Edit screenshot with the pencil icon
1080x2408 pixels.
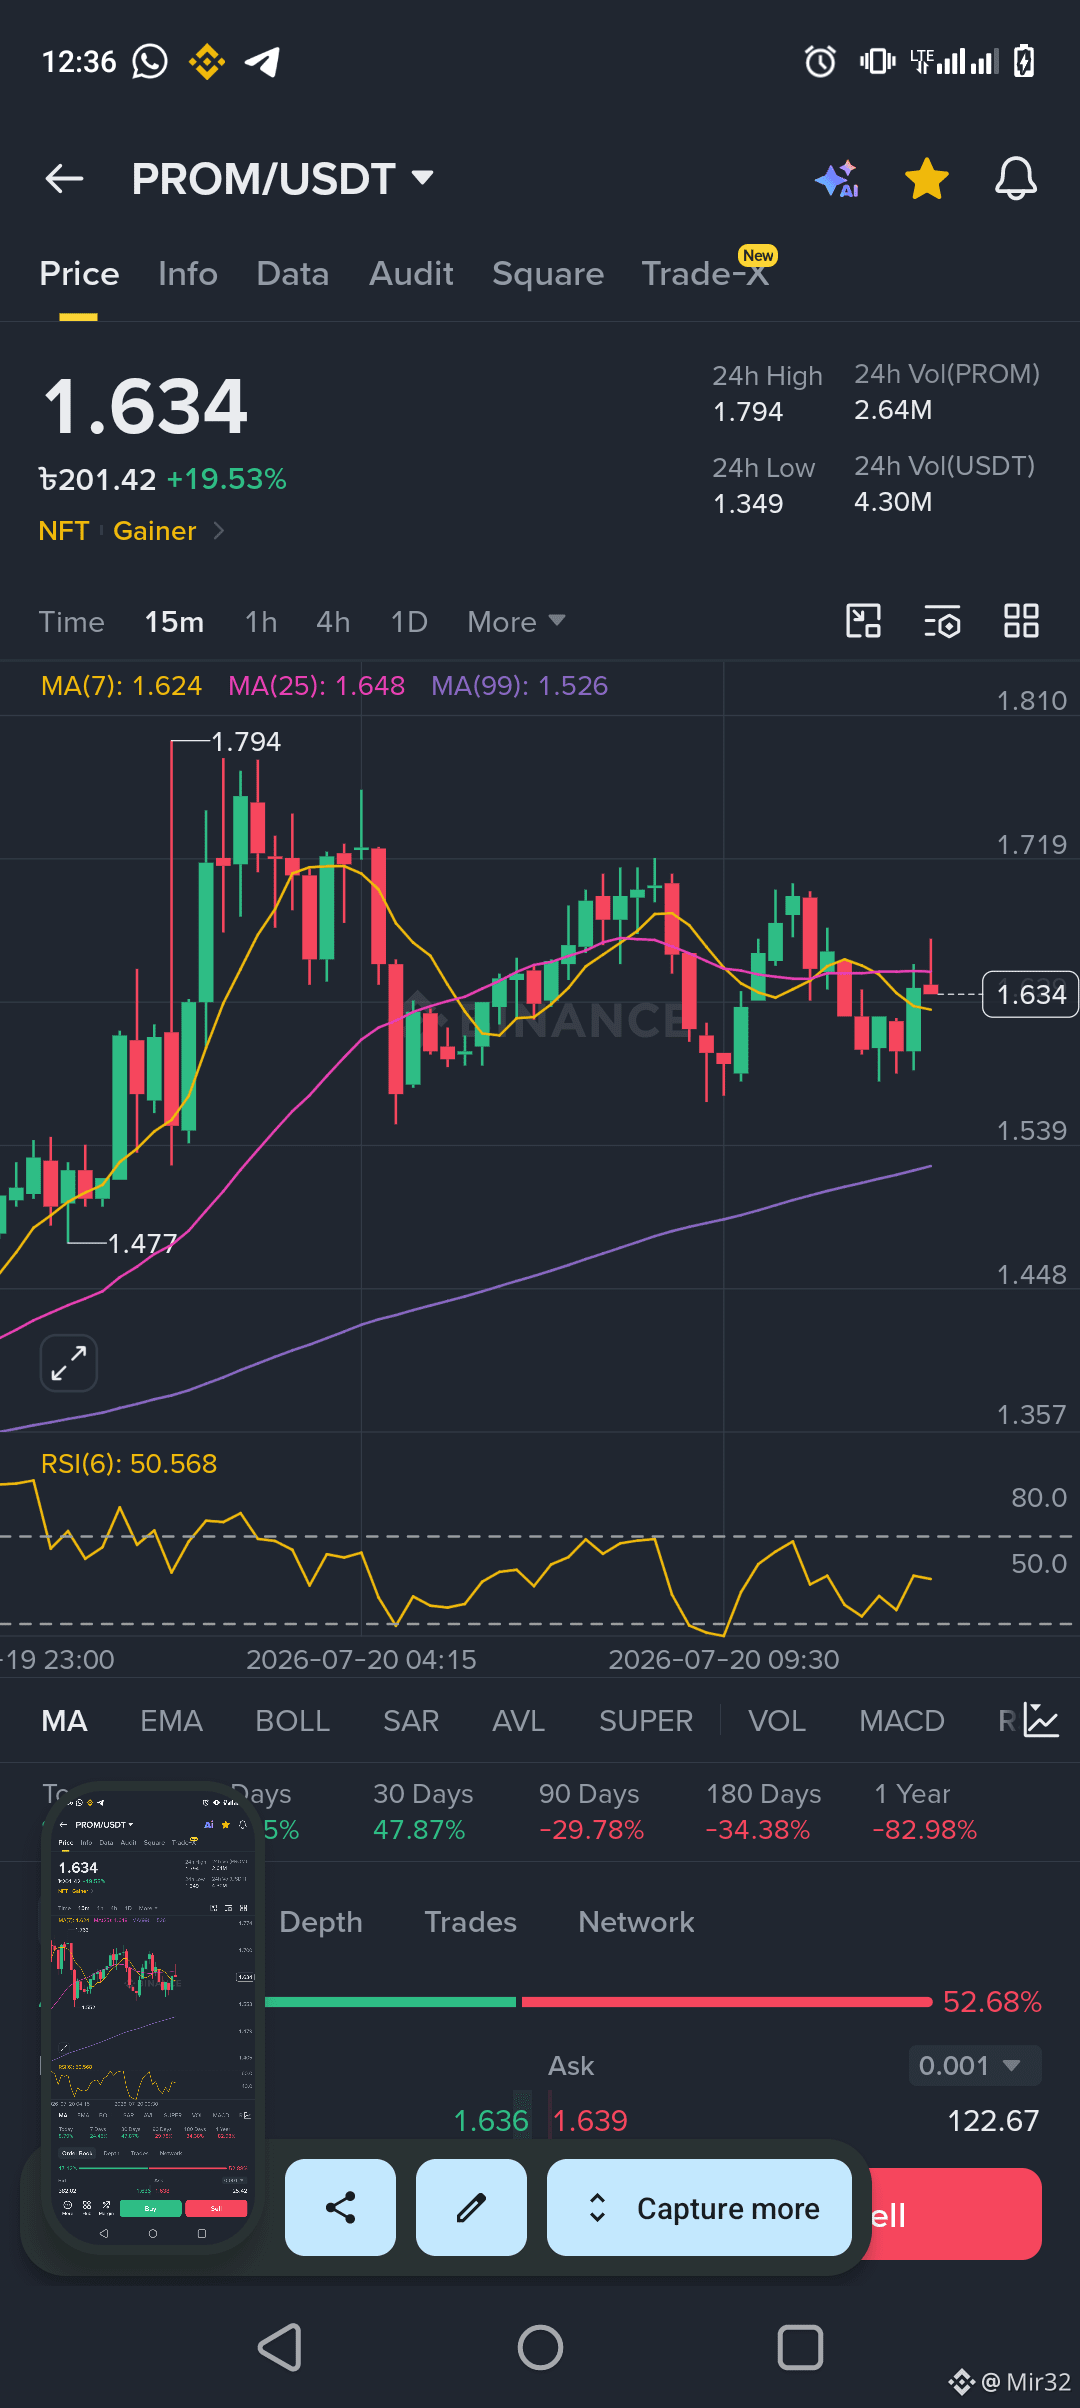pos(471,2207)
